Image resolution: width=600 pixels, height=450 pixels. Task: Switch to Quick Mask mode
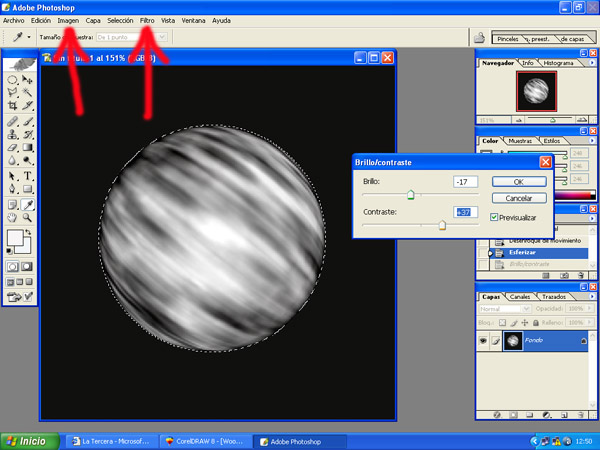27,267
